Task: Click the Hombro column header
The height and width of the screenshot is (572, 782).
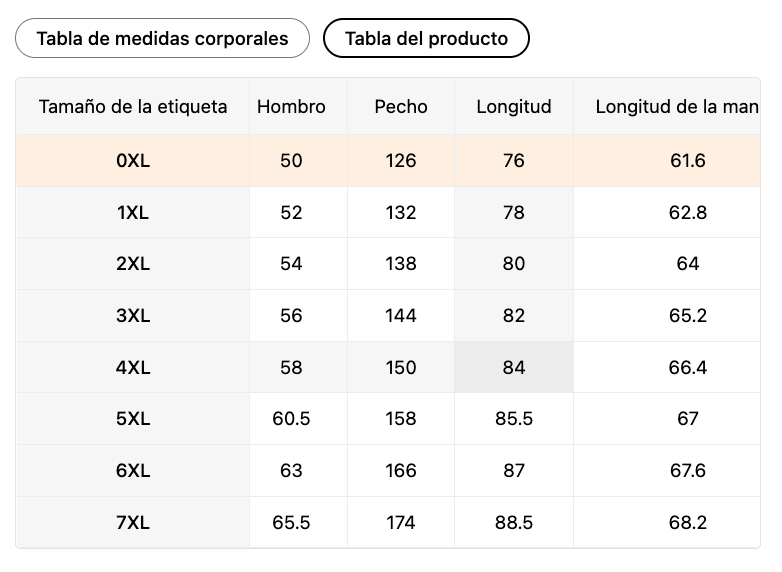Action: 291,107
